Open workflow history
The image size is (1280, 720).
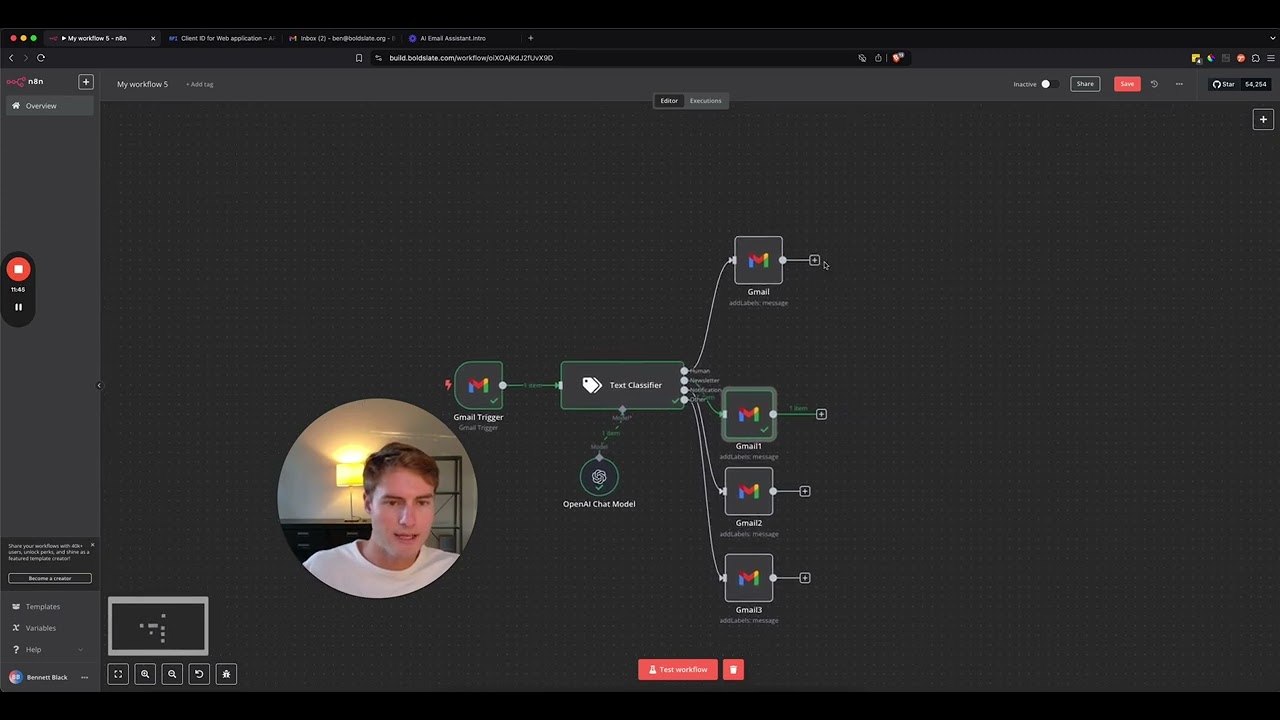[1154, 84]
